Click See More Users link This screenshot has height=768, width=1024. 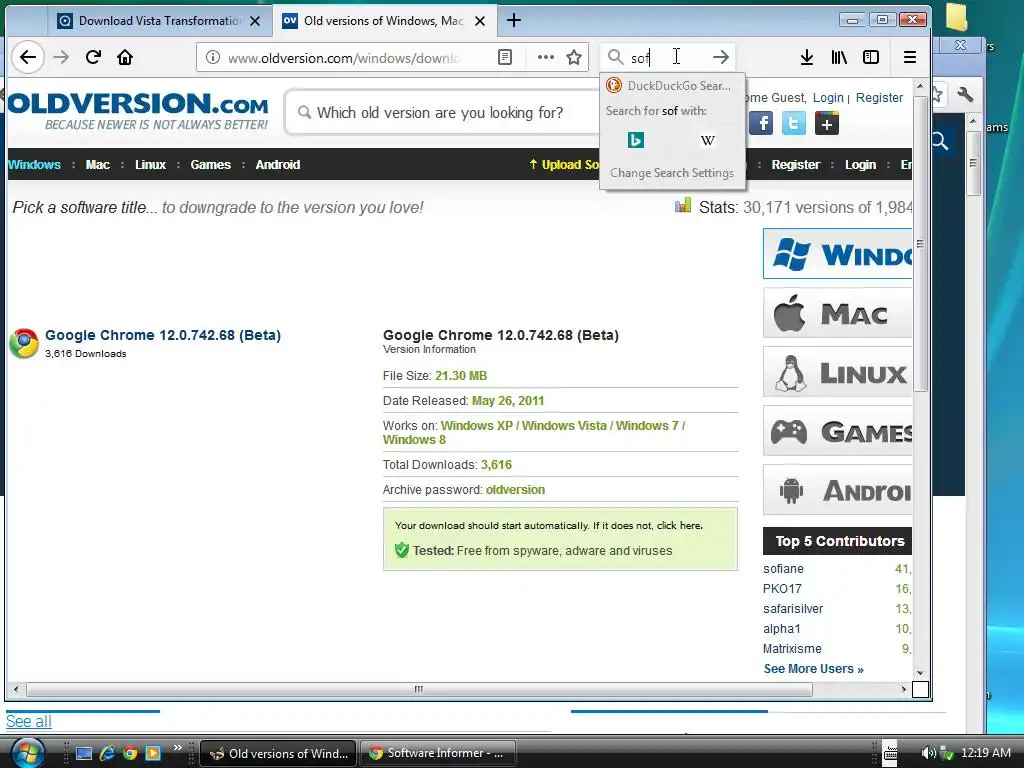[813, 669]
